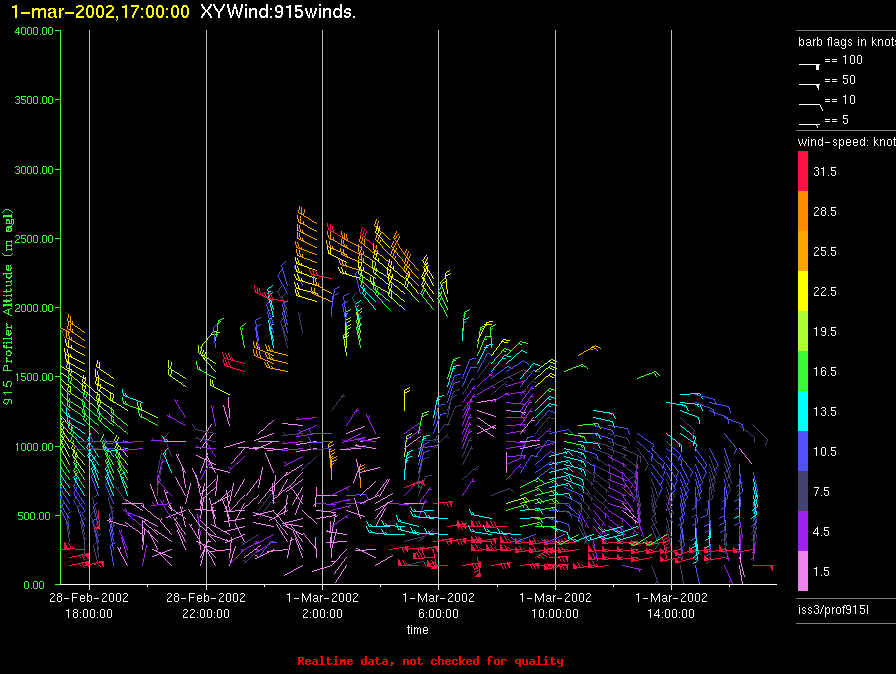This screenshot has height=674, width=896.
Task: Select the 1-Mar-2002 14:00:00 time marker
Action: [x=671, y=605]
